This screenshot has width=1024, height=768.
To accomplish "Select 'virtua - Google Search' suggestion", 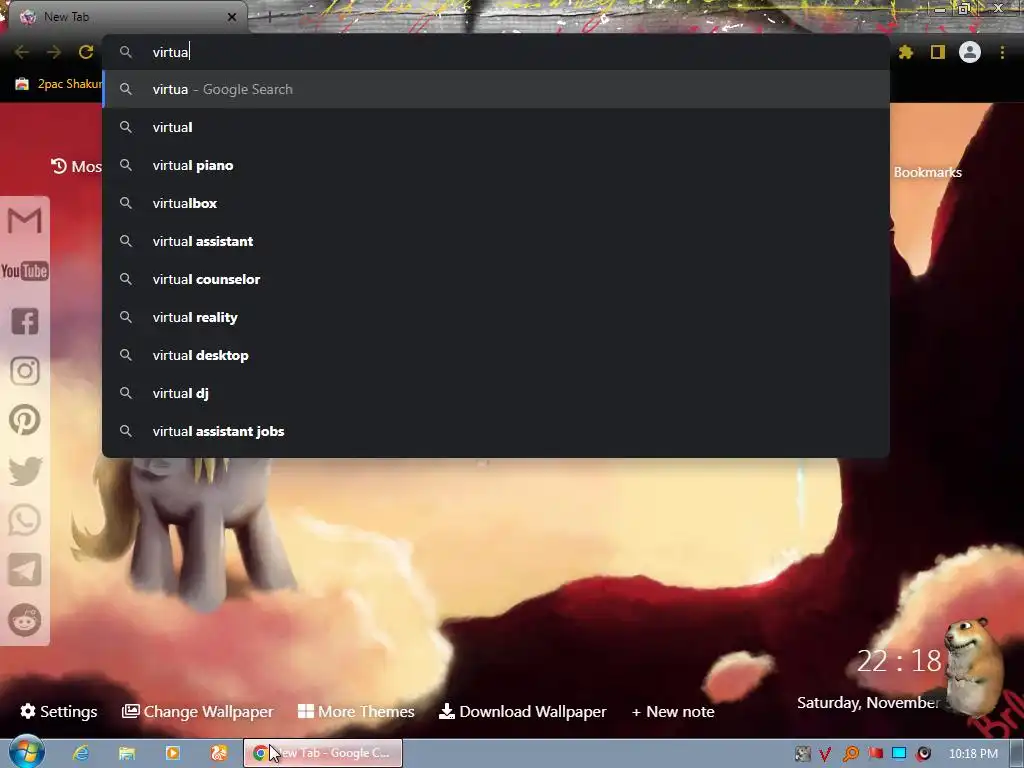I will pyautogui.click(x=496, y=89).
